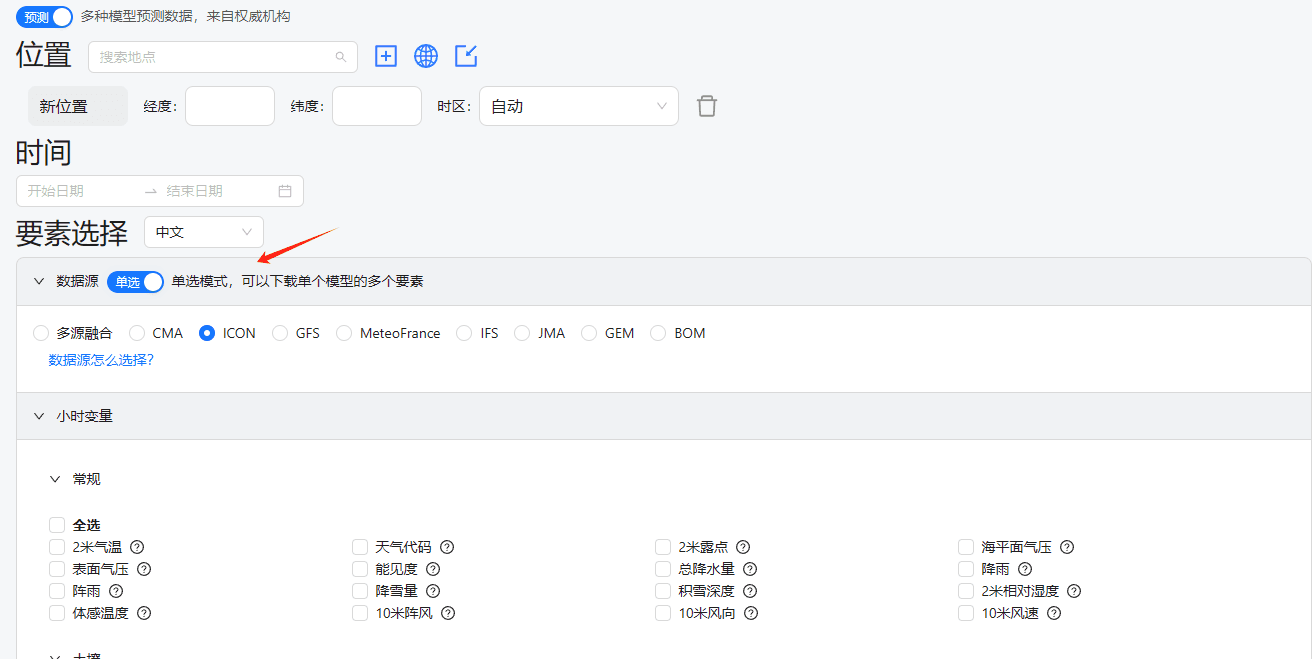Collapse the 常规 variable group

point(55,479)
